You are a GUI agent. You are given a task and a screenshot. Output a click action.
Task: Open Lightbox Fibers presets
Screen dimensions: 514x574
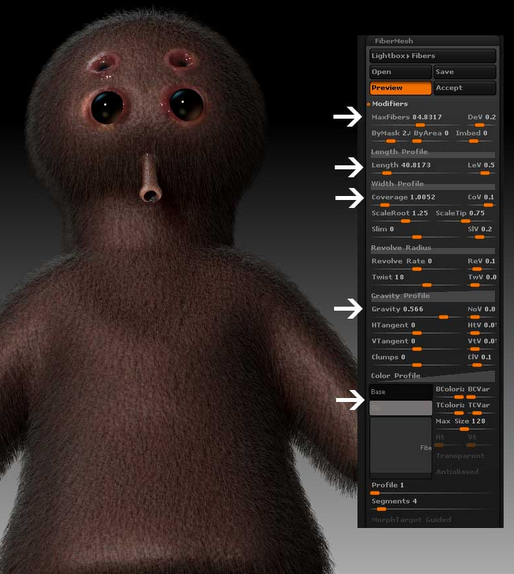[432, 56]
